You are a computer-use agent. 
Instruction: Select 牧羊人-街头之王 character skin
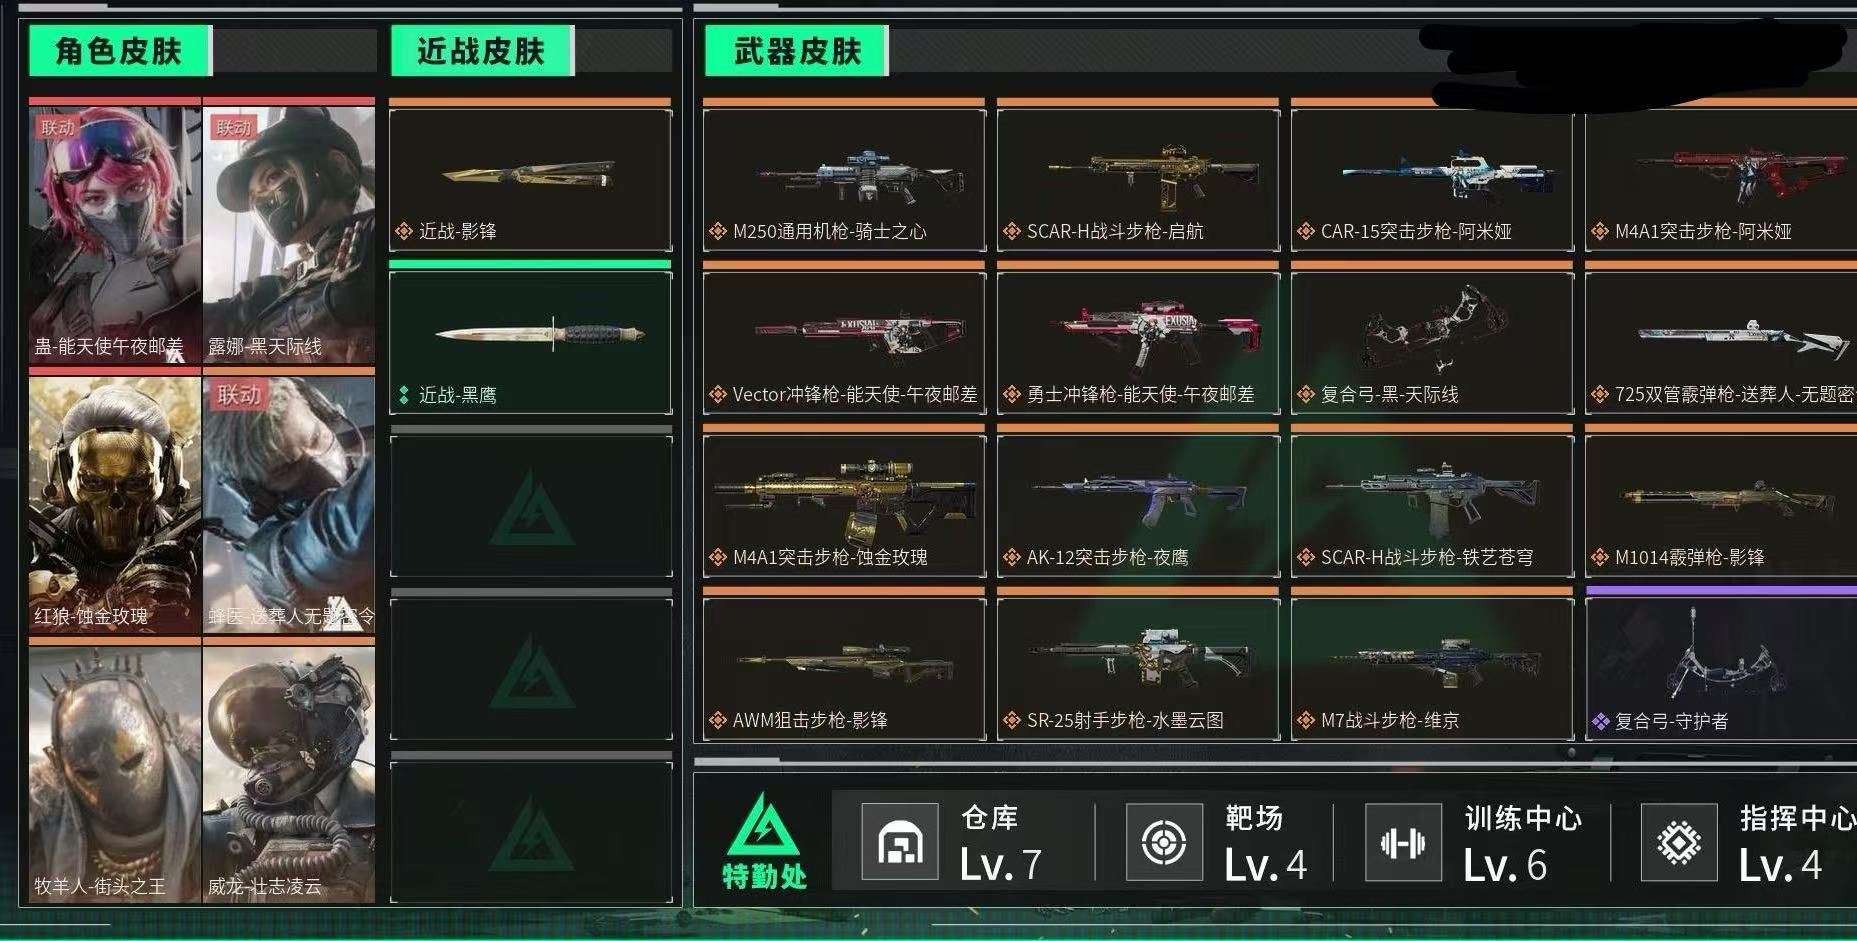point(115,774)
